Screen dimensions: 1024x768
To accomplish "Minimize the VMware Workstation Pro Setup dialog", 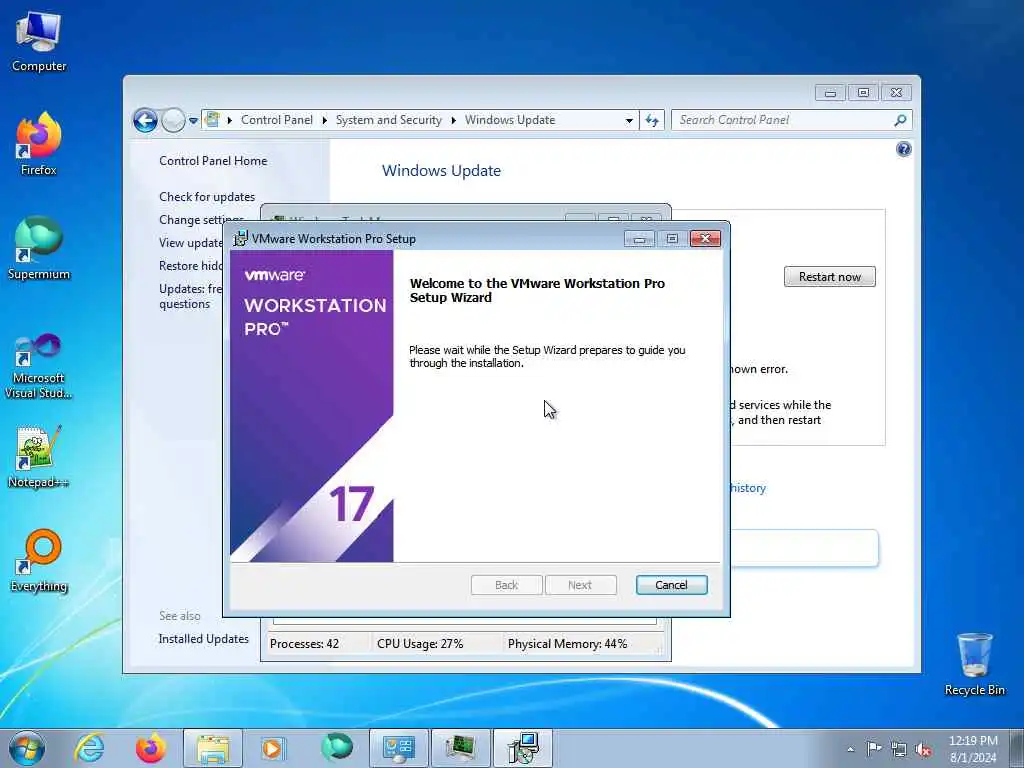I will [x=639, y=238].
